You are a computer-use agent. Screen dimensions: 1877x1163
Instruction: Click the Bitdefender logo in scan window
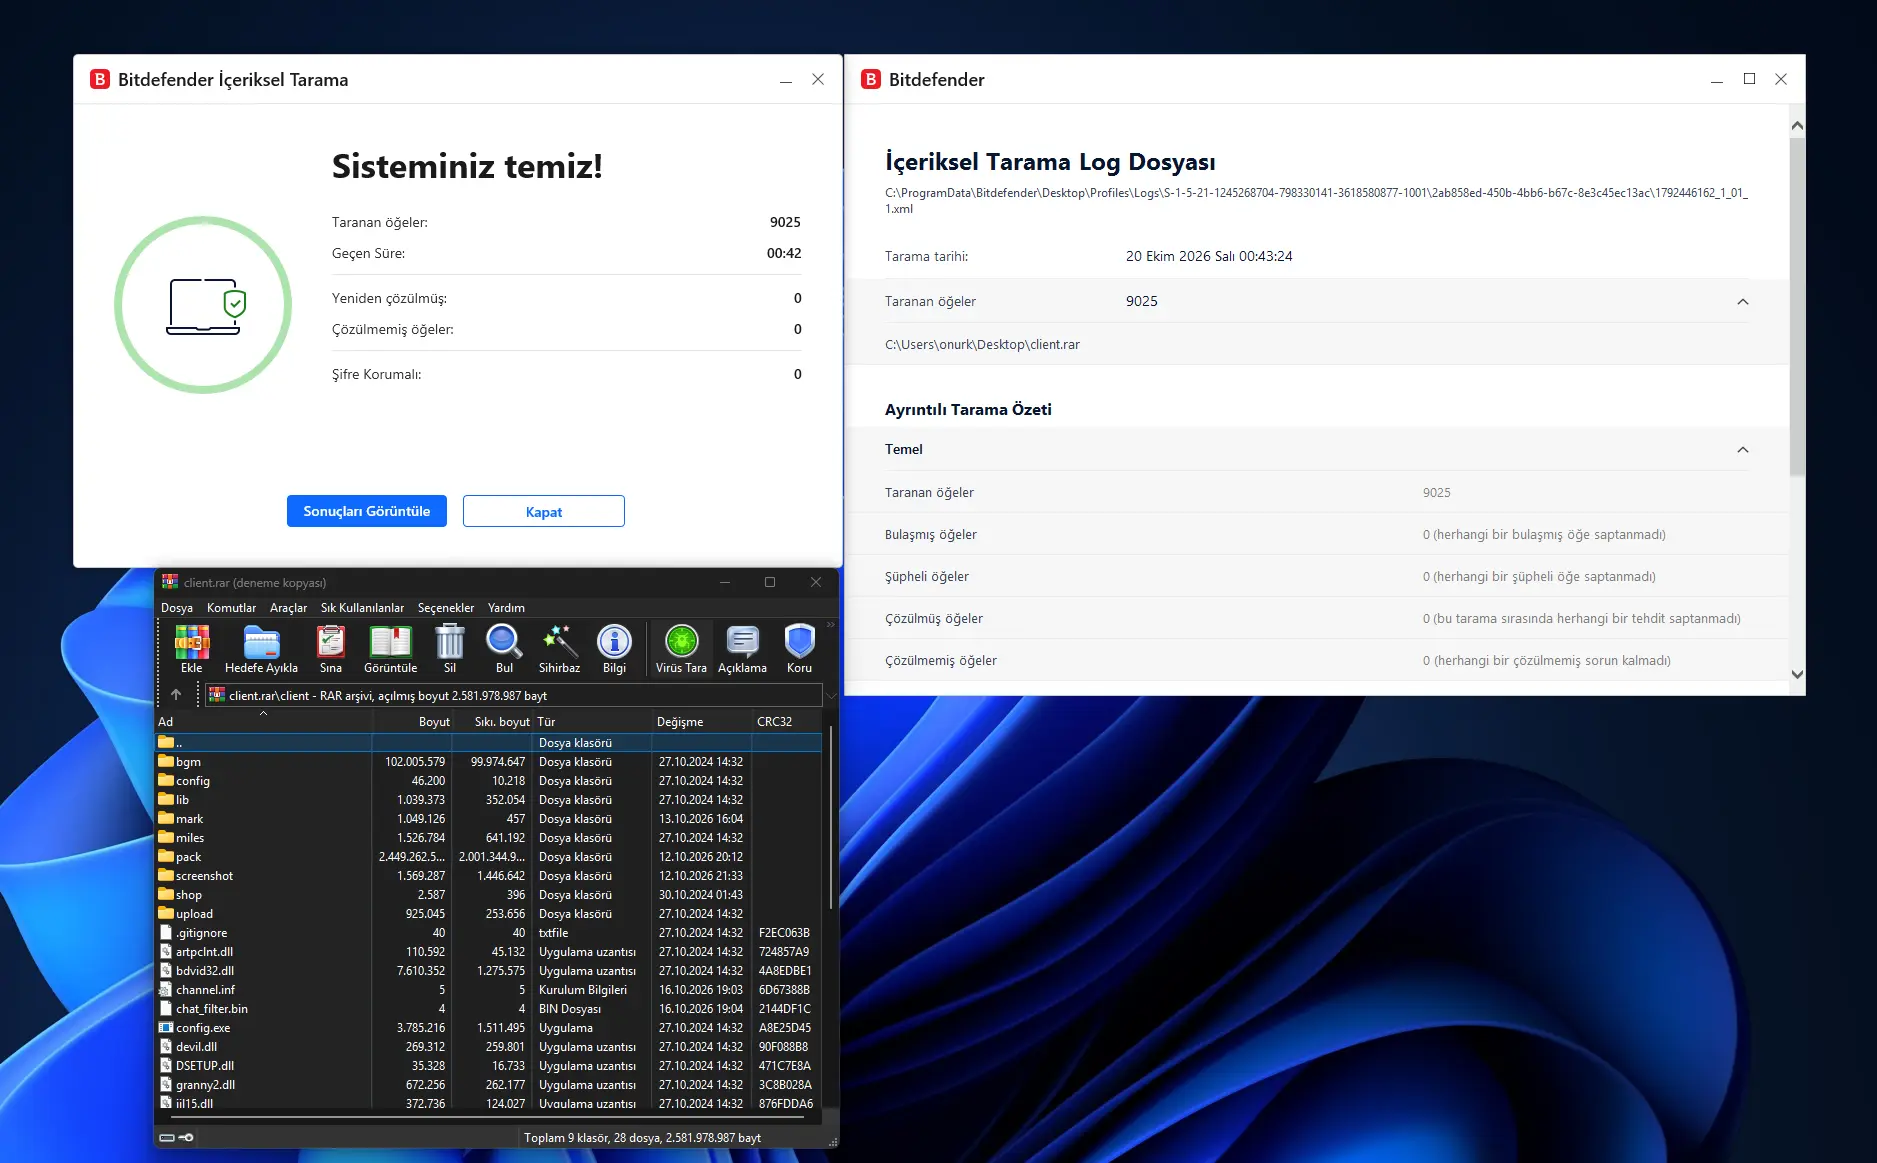tap(100, 80)
